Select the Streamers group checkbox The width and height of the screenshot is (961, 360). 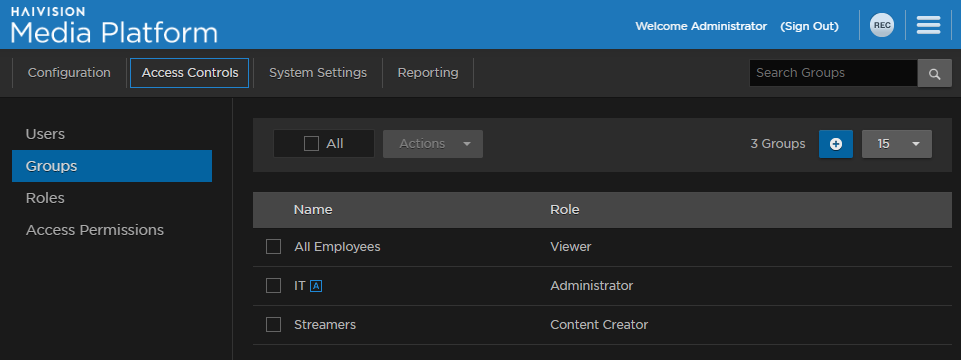pos(273,324)
